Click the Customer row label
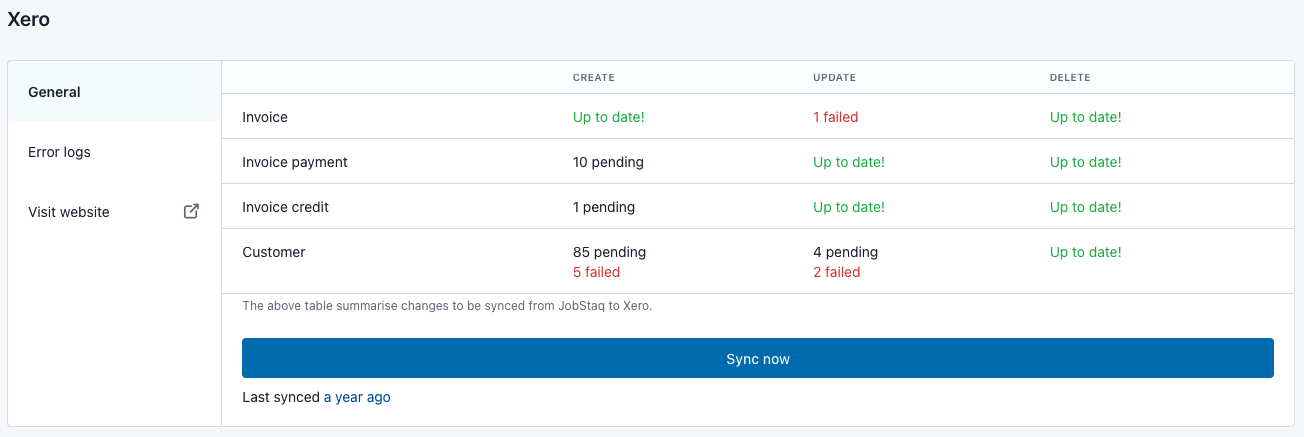The width and height of the screenshot is (1304, 437). 274,252
